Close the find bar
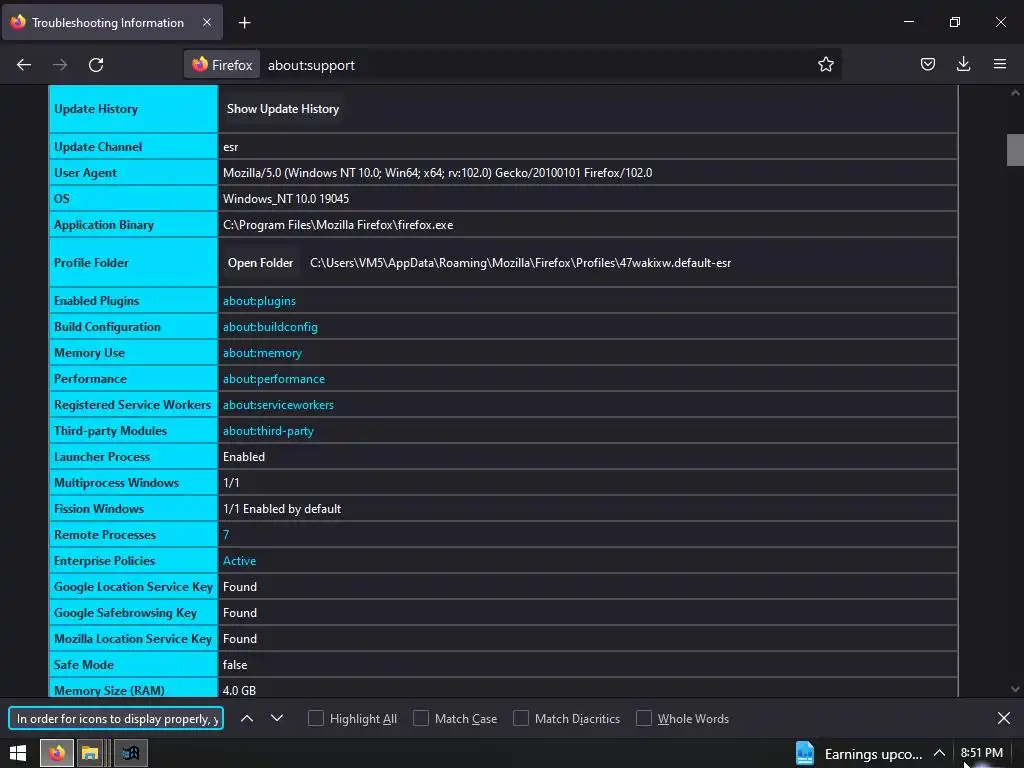The height and width of the screenshot is (768, 1024). (x=1004, y=718)
